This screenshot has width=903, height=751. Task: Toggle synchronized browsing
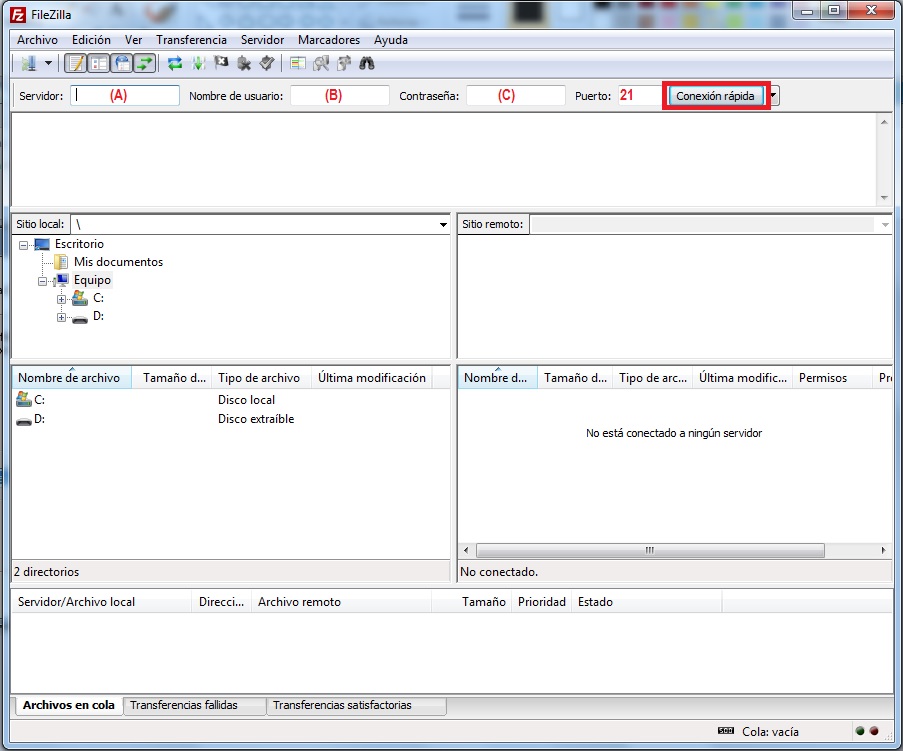(x=344, y=63)
